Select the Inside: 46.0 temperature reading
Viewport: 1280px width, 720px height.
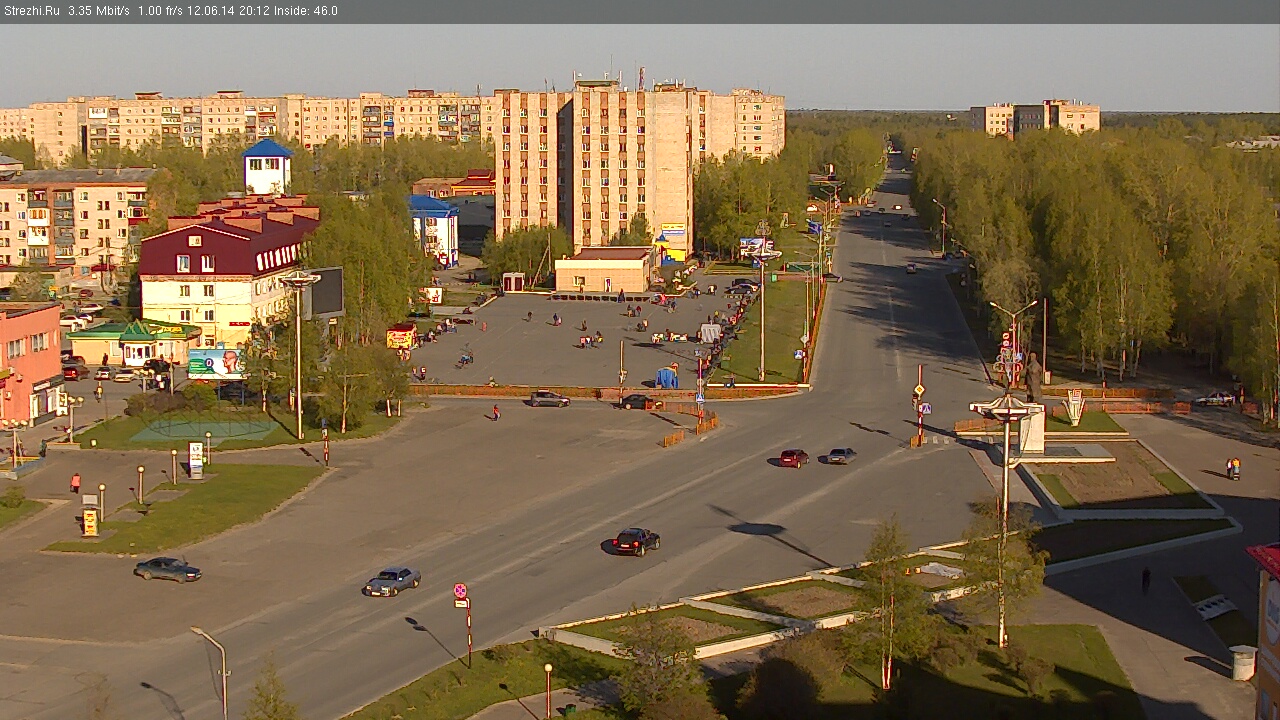point(304,11)
